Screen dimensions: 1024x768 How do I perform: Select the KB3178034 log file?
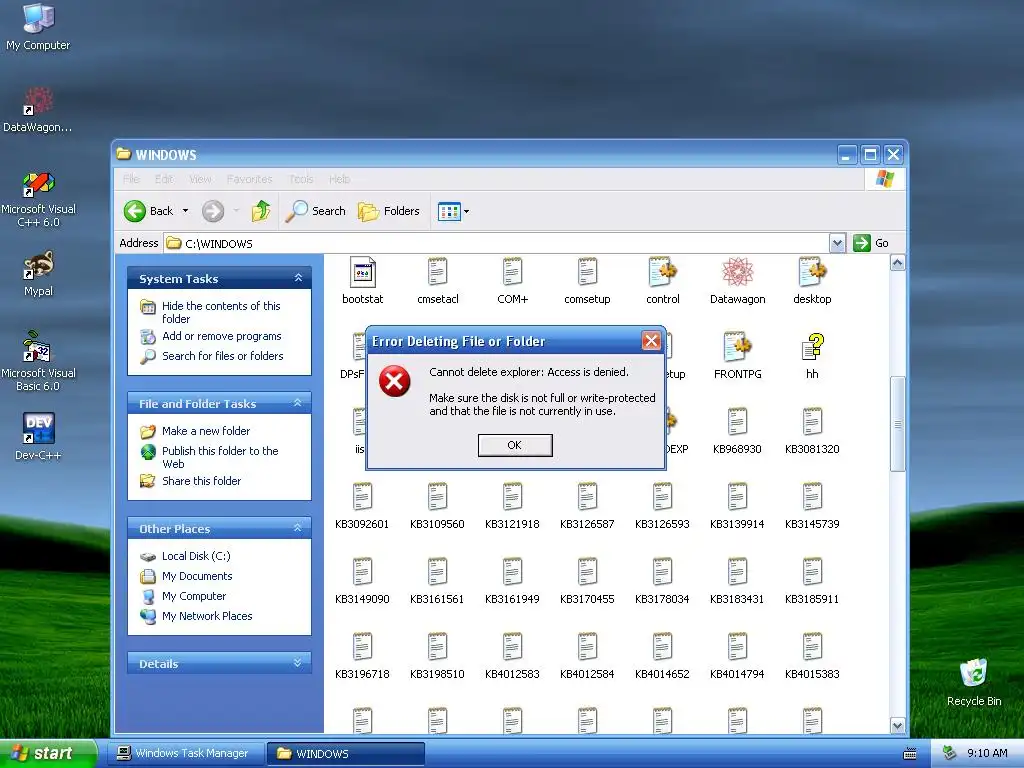point(662,581)
